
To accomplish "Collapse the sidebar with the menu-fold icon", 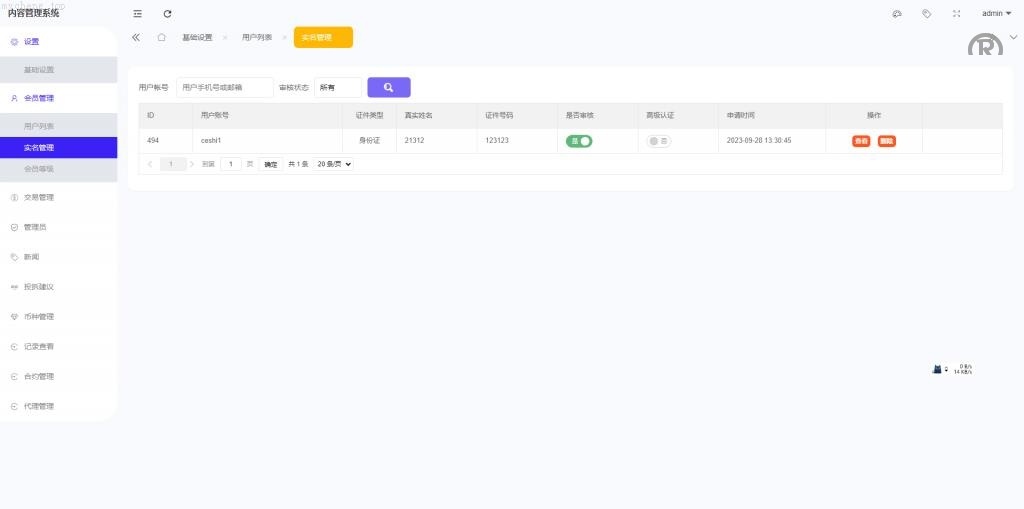I will 138,13.
